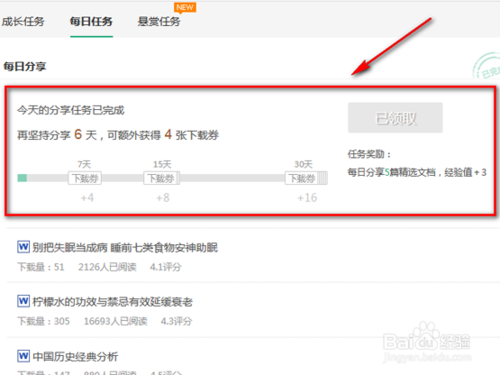Click 2126人已阅读 text
The image size is (500, 375).
(x=107, y=267)
